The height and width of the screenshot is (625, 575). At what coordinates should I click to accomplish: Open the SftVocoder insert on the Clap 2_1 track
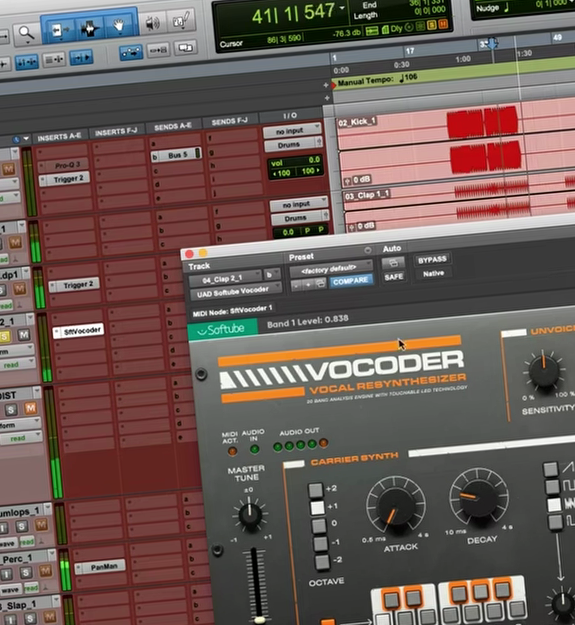click(78, 331)
